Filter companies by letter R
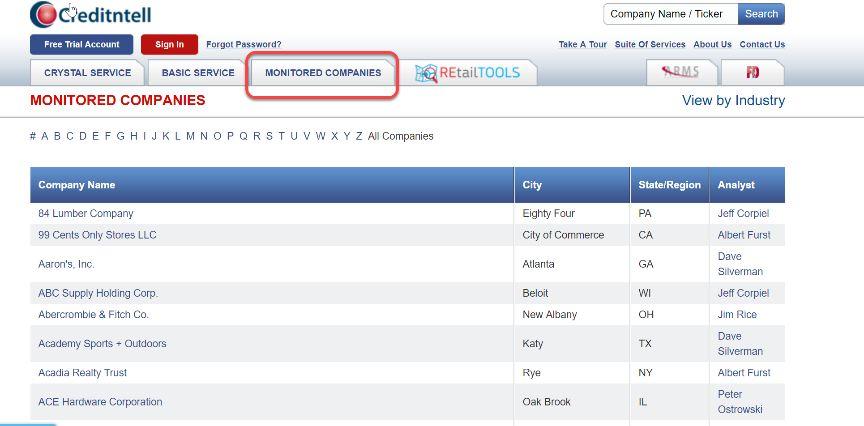The image size is (864, 426). pos(257,136)
